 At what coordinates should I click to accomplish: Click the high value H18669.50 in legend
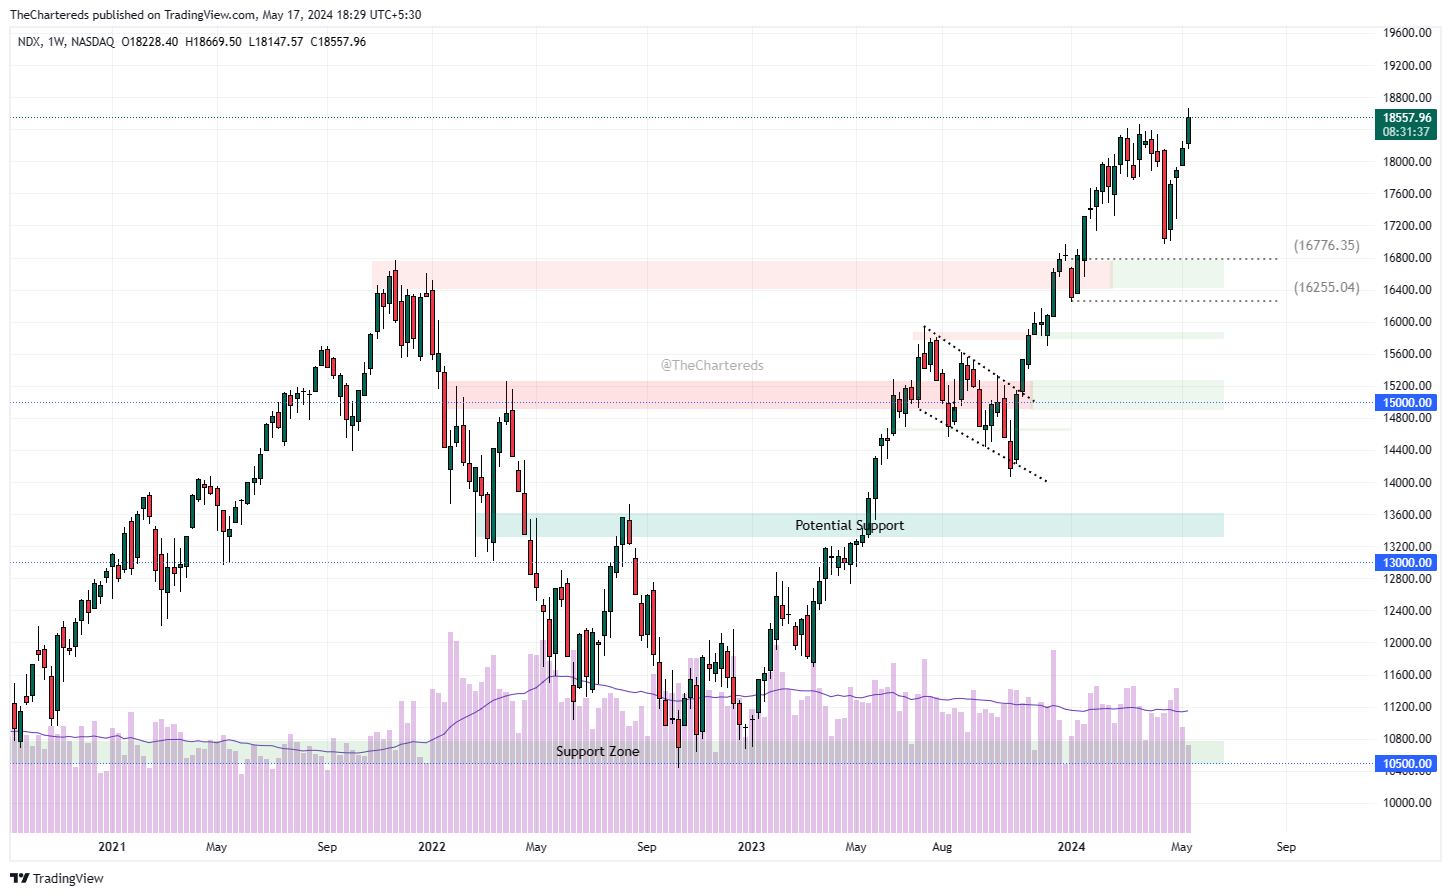click(x=213, y=42)
